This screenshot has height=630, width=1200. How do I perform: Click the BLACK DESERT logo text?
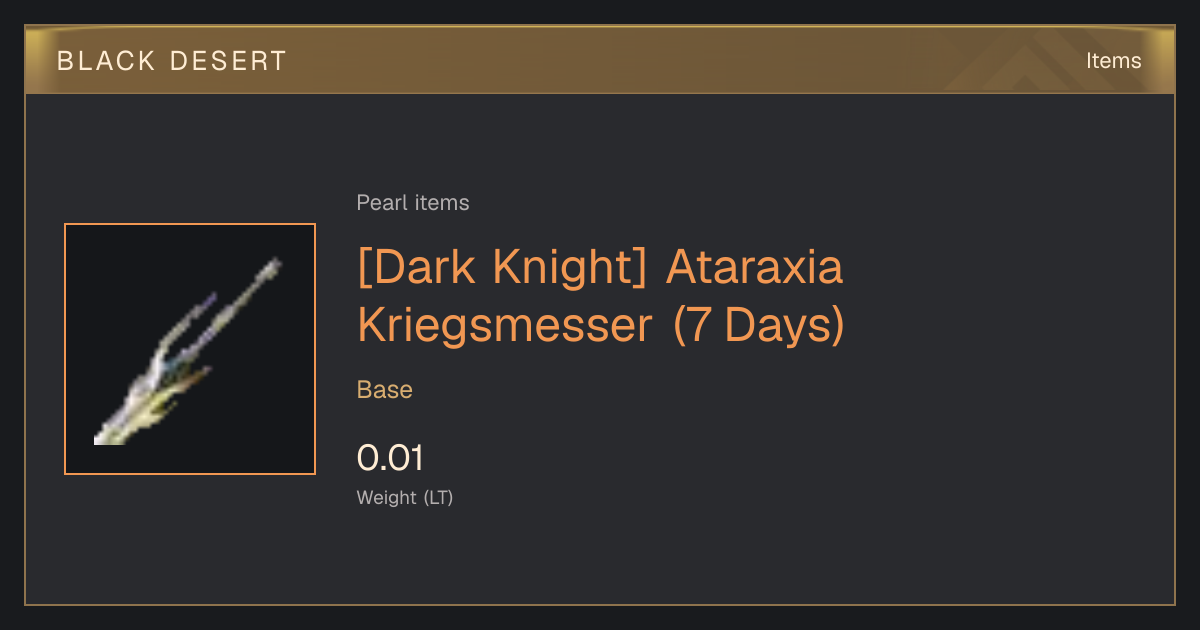(x=172, y=61)
